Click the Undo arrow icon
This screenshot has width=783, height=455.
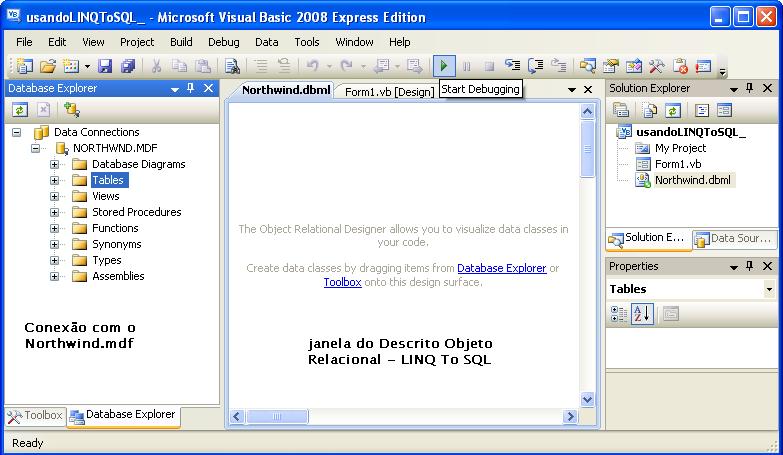click(x=313, y=66)
